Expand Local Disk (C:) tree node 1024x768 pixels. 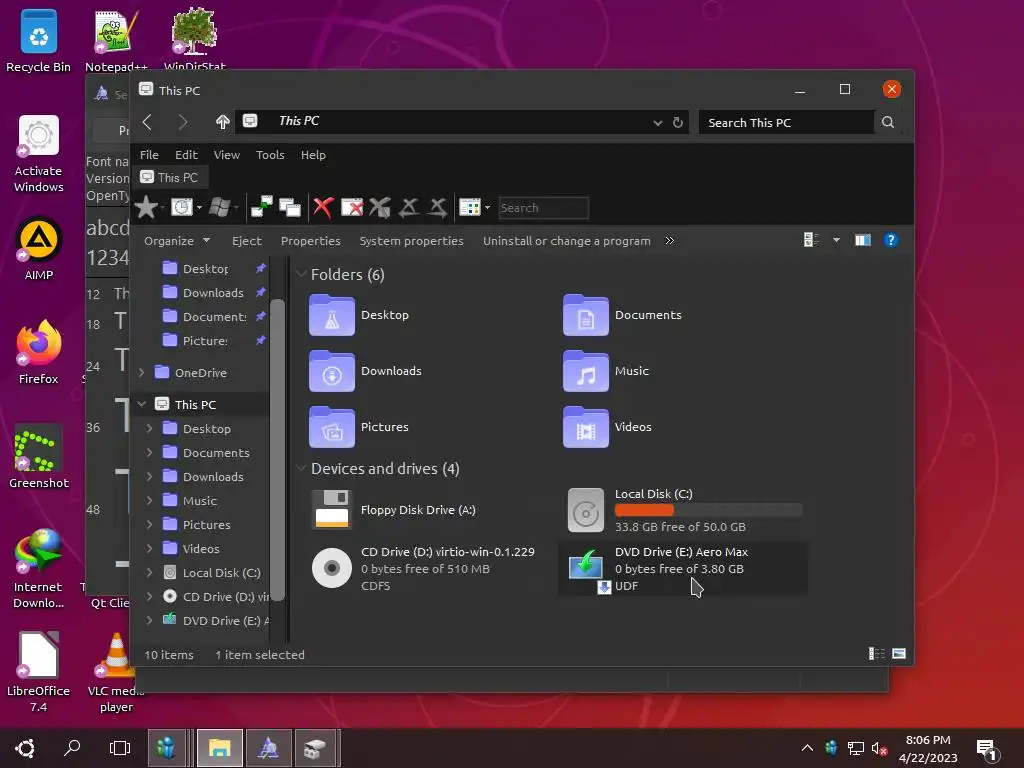click(x=150, y=572)
